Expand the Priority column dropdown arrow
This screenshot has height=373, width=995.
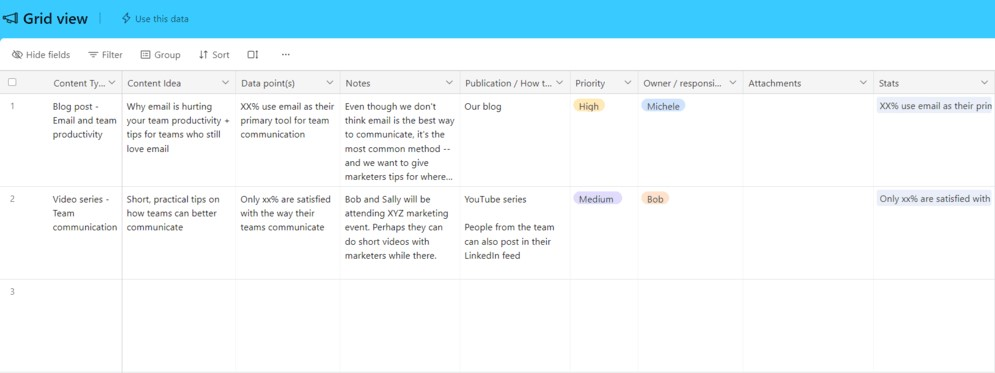[x=628, y=83]
